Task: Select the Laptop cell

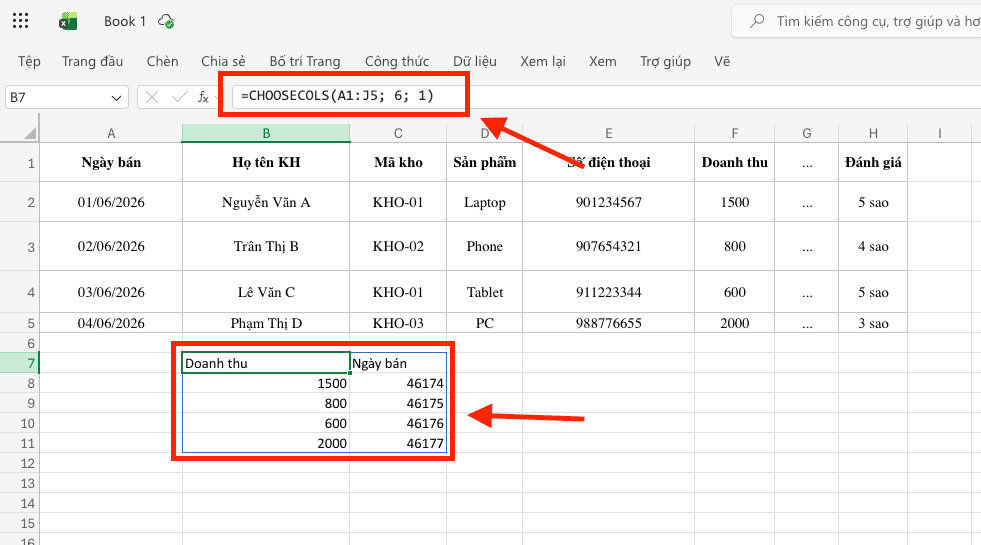Action: pos(484,202)
